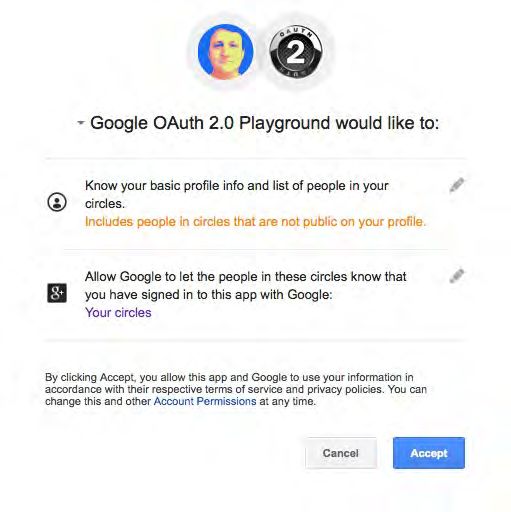Cancel the authorization request

tap(341, 453)
